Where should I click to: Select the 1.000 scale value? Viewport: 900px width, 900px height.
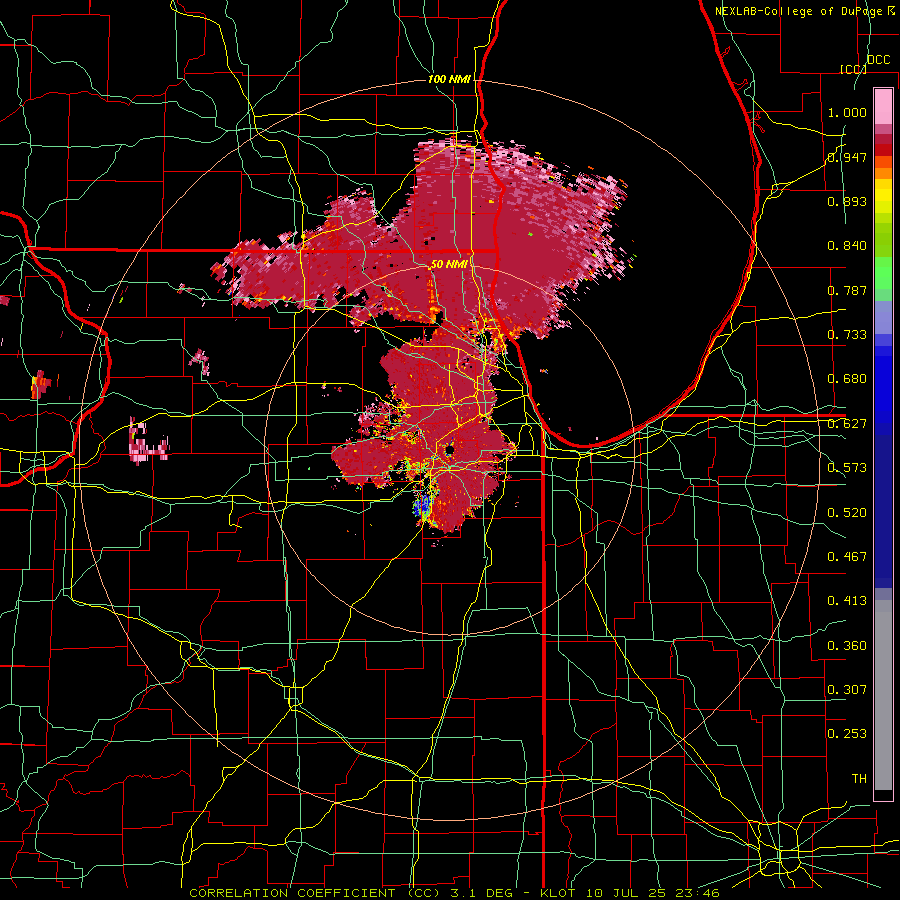pyautogui.click(x=847, y=112)
